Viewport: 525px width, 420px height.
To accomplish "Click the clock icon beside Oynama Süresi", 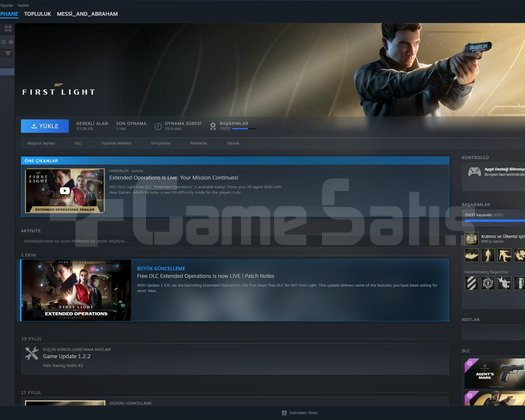I will [x=158, y=126].
